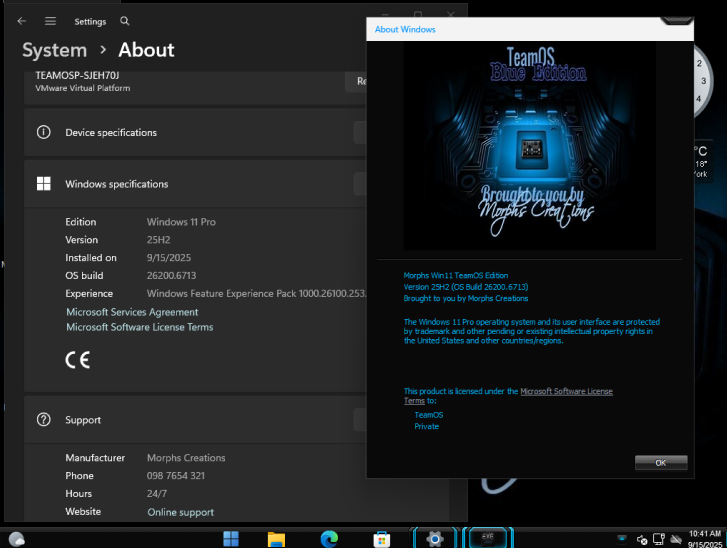Collapse the Support section
Viewport: 727px width, 548px height.
[x=195, y=420]
